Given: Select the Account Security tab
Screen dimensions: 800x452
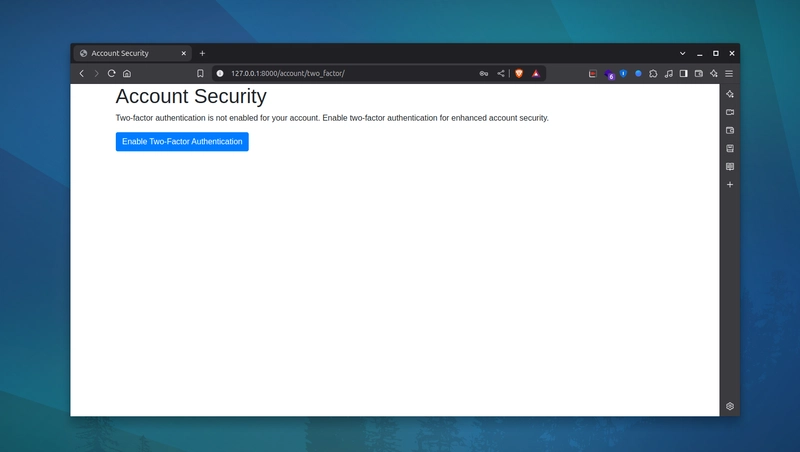Looking at the screenshot, I should click(x=132, y=53).
